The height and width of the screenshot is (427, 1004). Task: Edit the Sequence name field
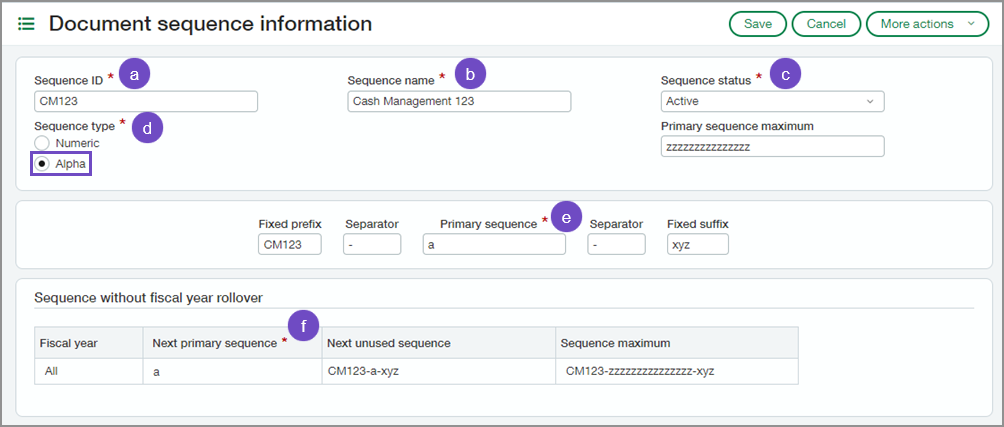(x=459, y=101)
